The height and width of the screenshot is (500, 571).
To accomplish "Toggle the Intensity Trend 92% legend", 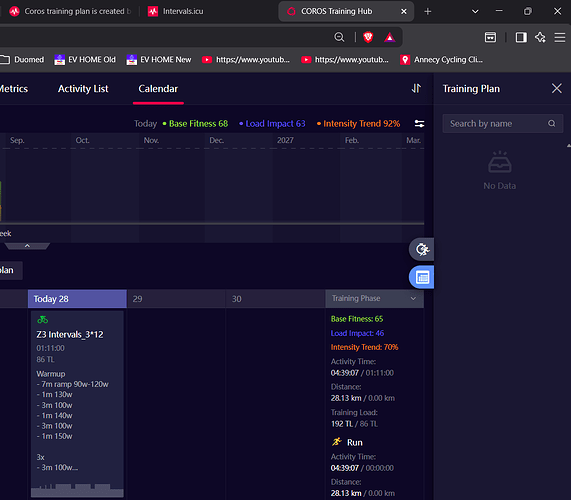I will pos(358,124).
